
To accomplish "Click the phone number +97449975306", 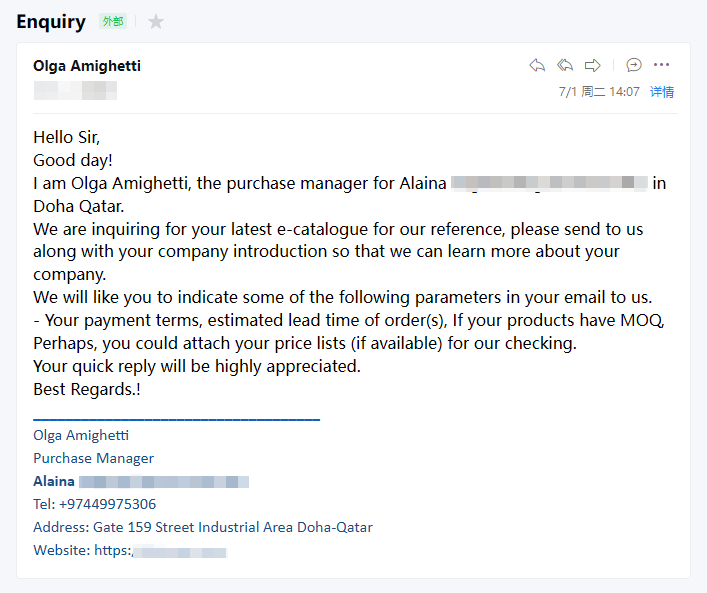I will pos(107,504).
